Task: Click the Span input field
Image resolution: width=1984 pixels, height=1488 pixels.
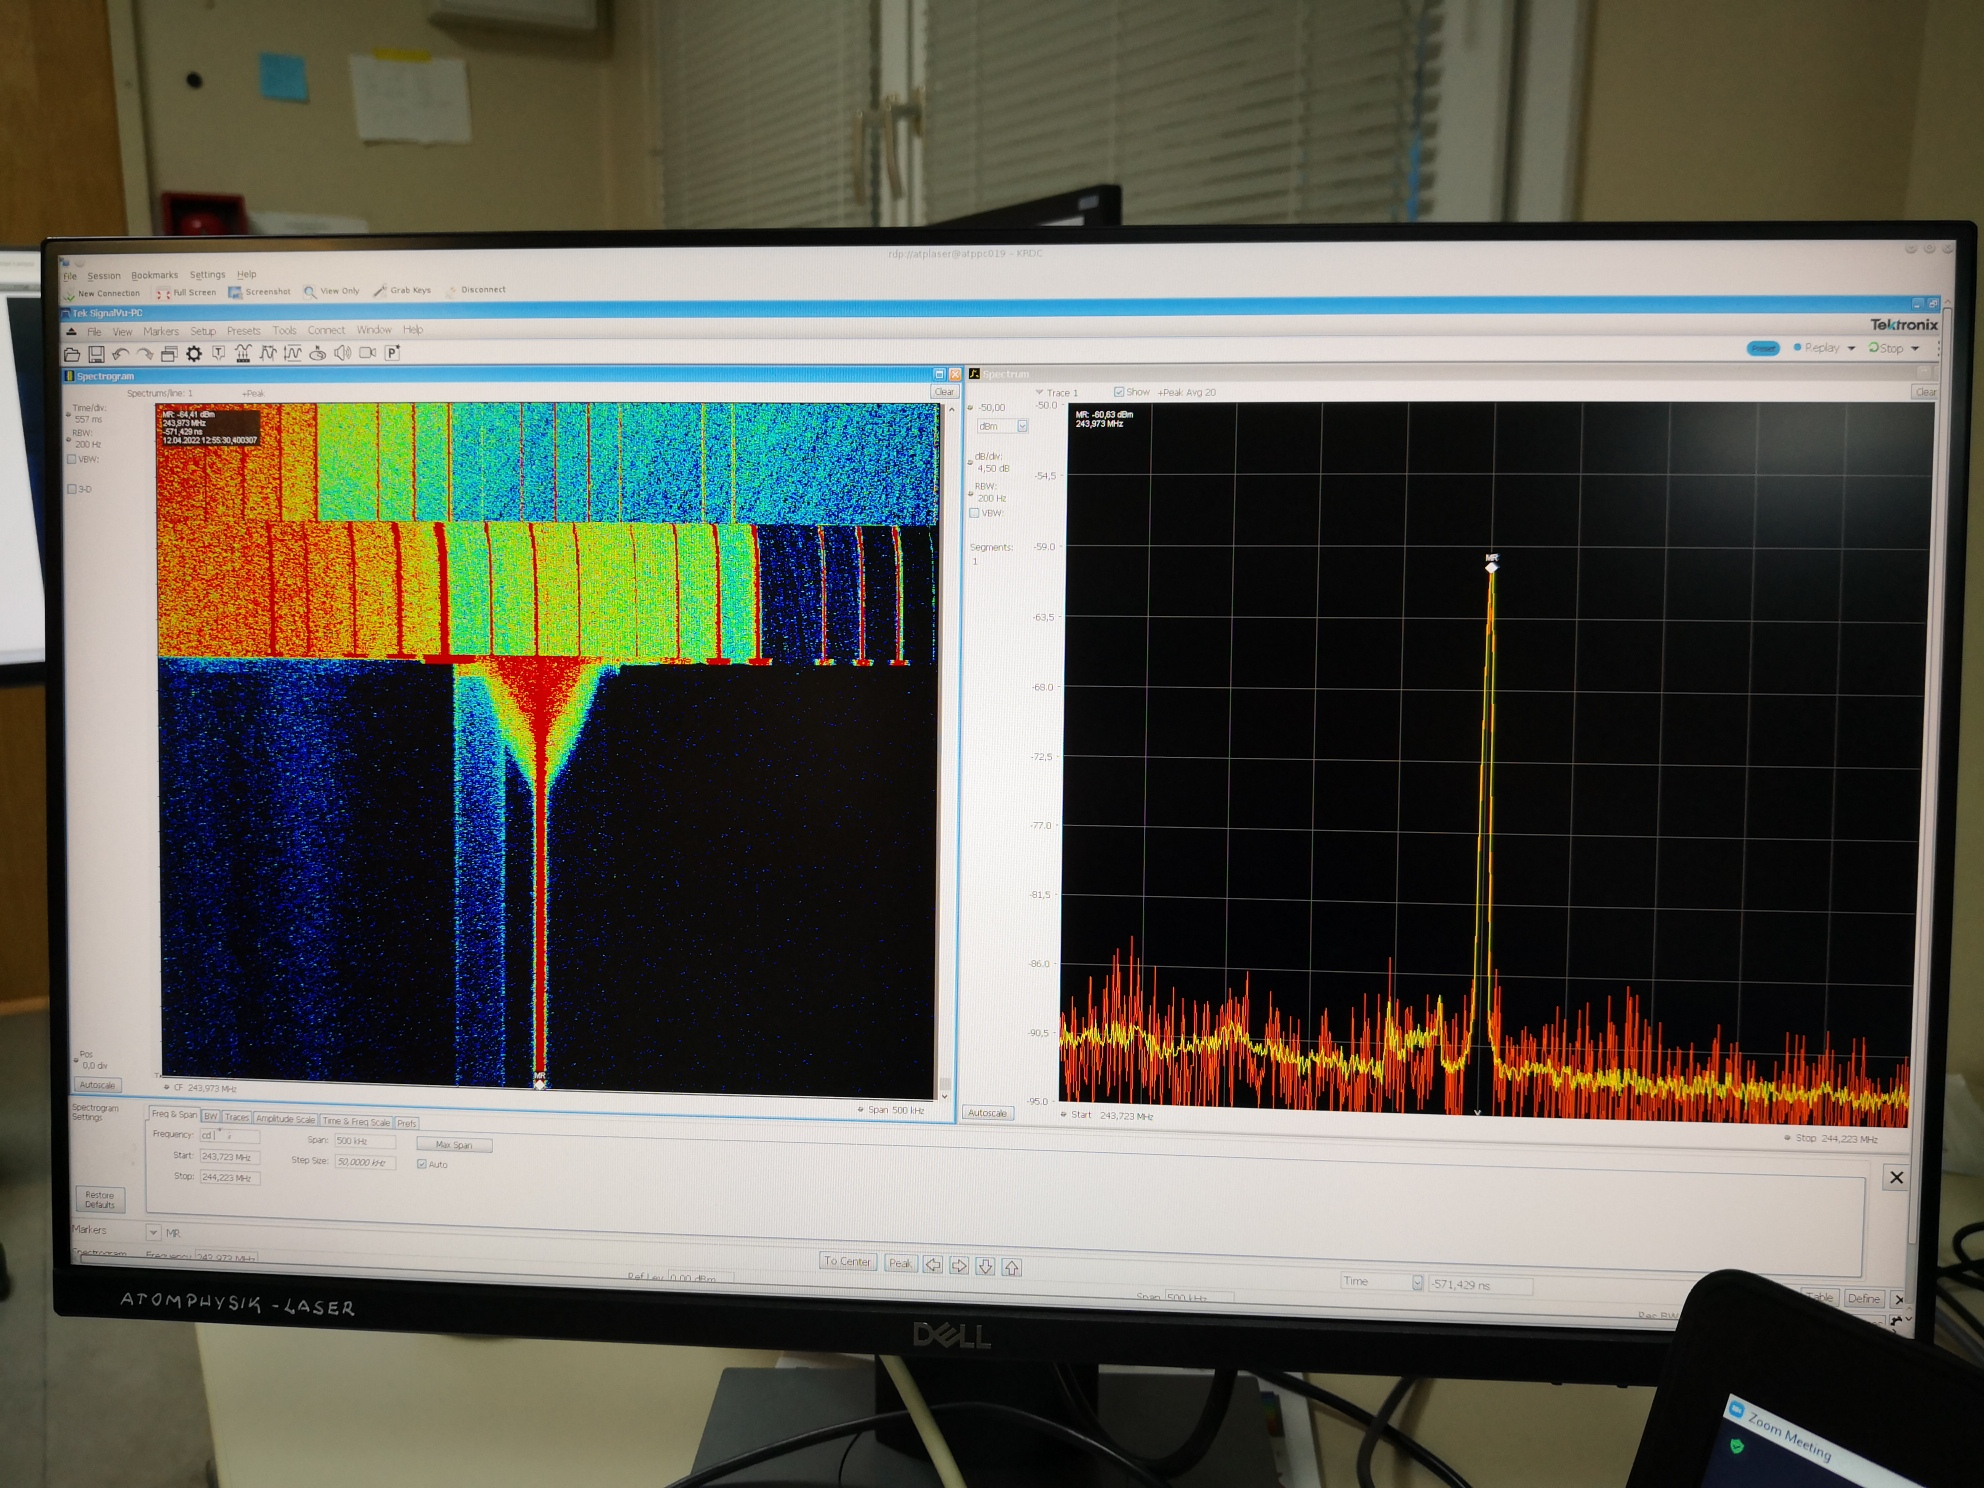Action: [x=365, y=1141]
